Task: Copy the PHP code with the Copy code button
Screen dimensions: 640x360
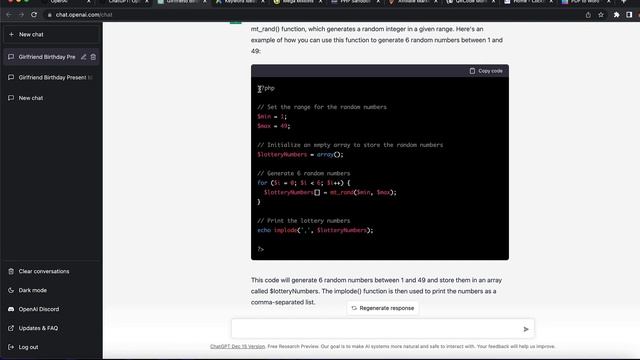Action: [486, 71]
